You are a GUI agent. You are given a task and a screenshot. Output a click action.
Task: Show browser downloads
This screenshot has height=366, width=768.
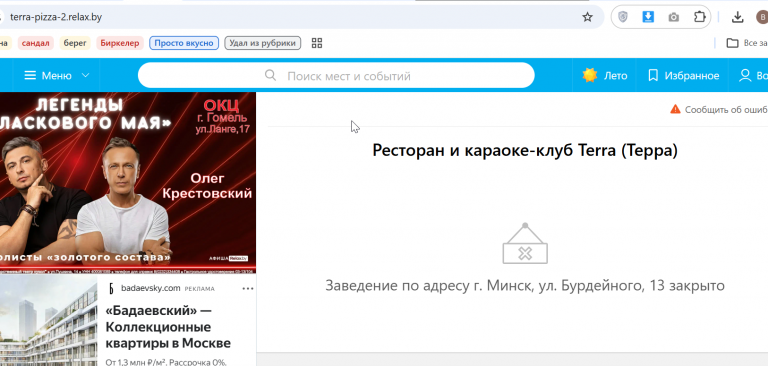(x=738, y=17)
